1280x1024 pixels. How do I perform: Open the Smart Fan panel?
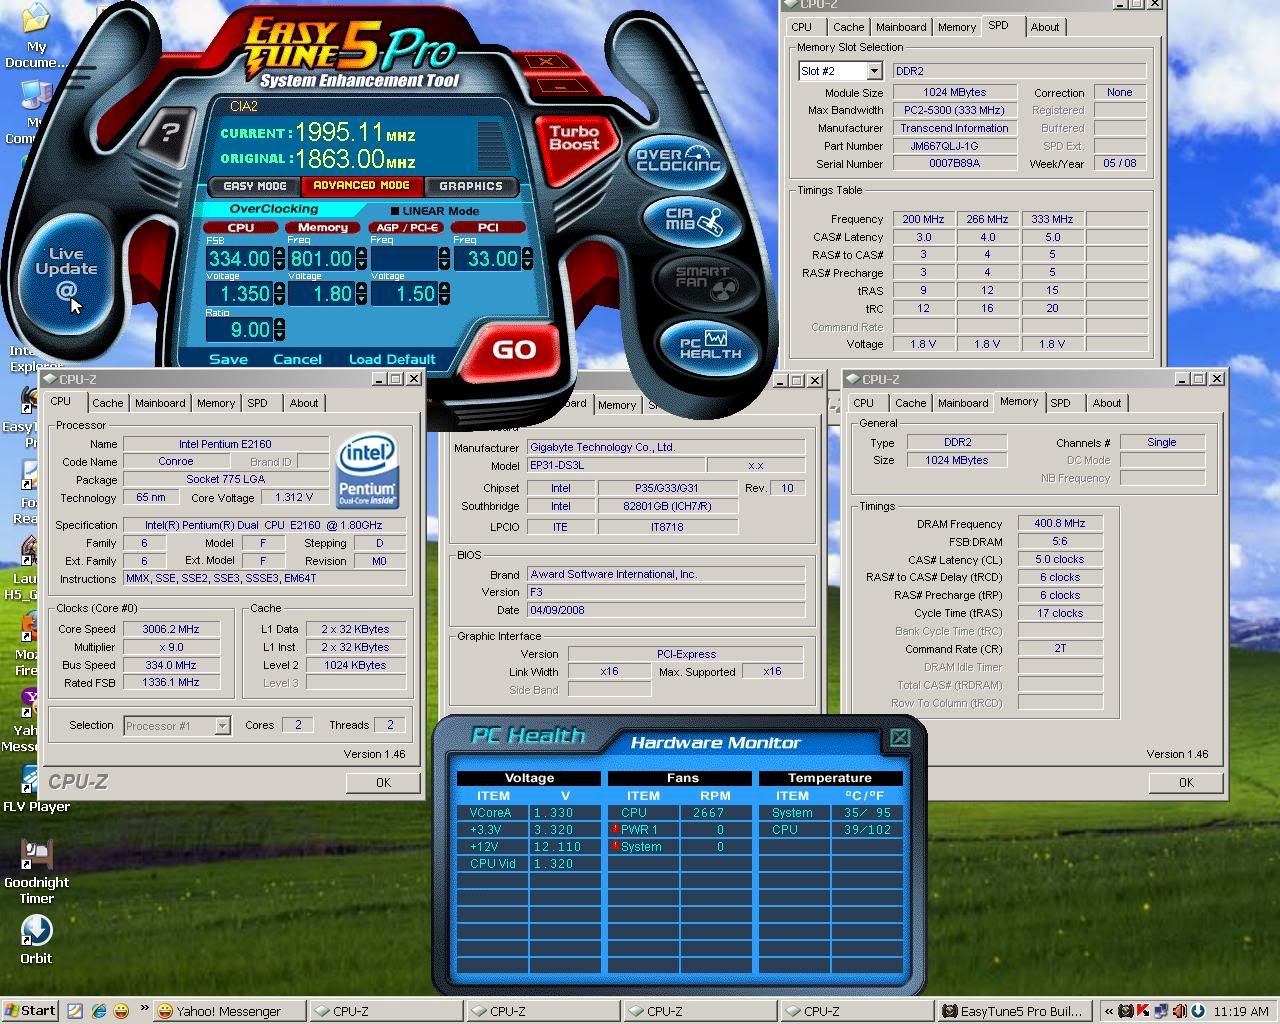708,283
